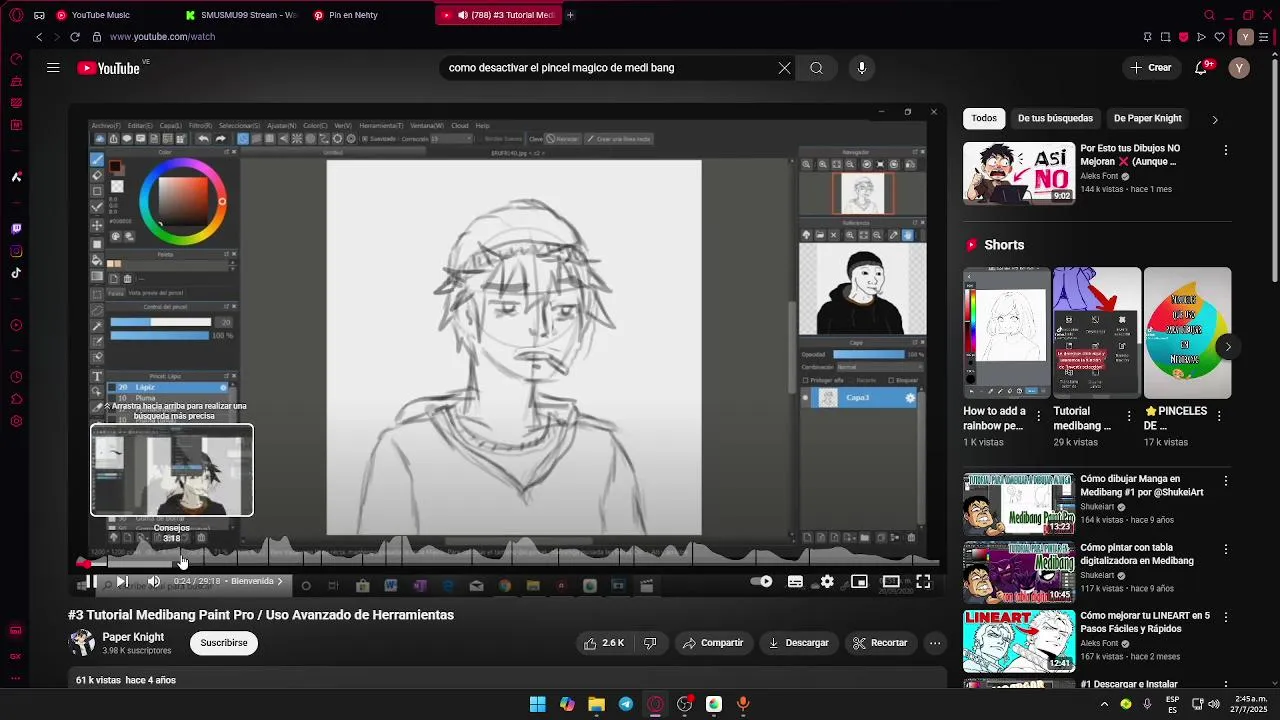Toggle subtitles in the video player
Screen dimensions: 1280x720
point(795,581)
